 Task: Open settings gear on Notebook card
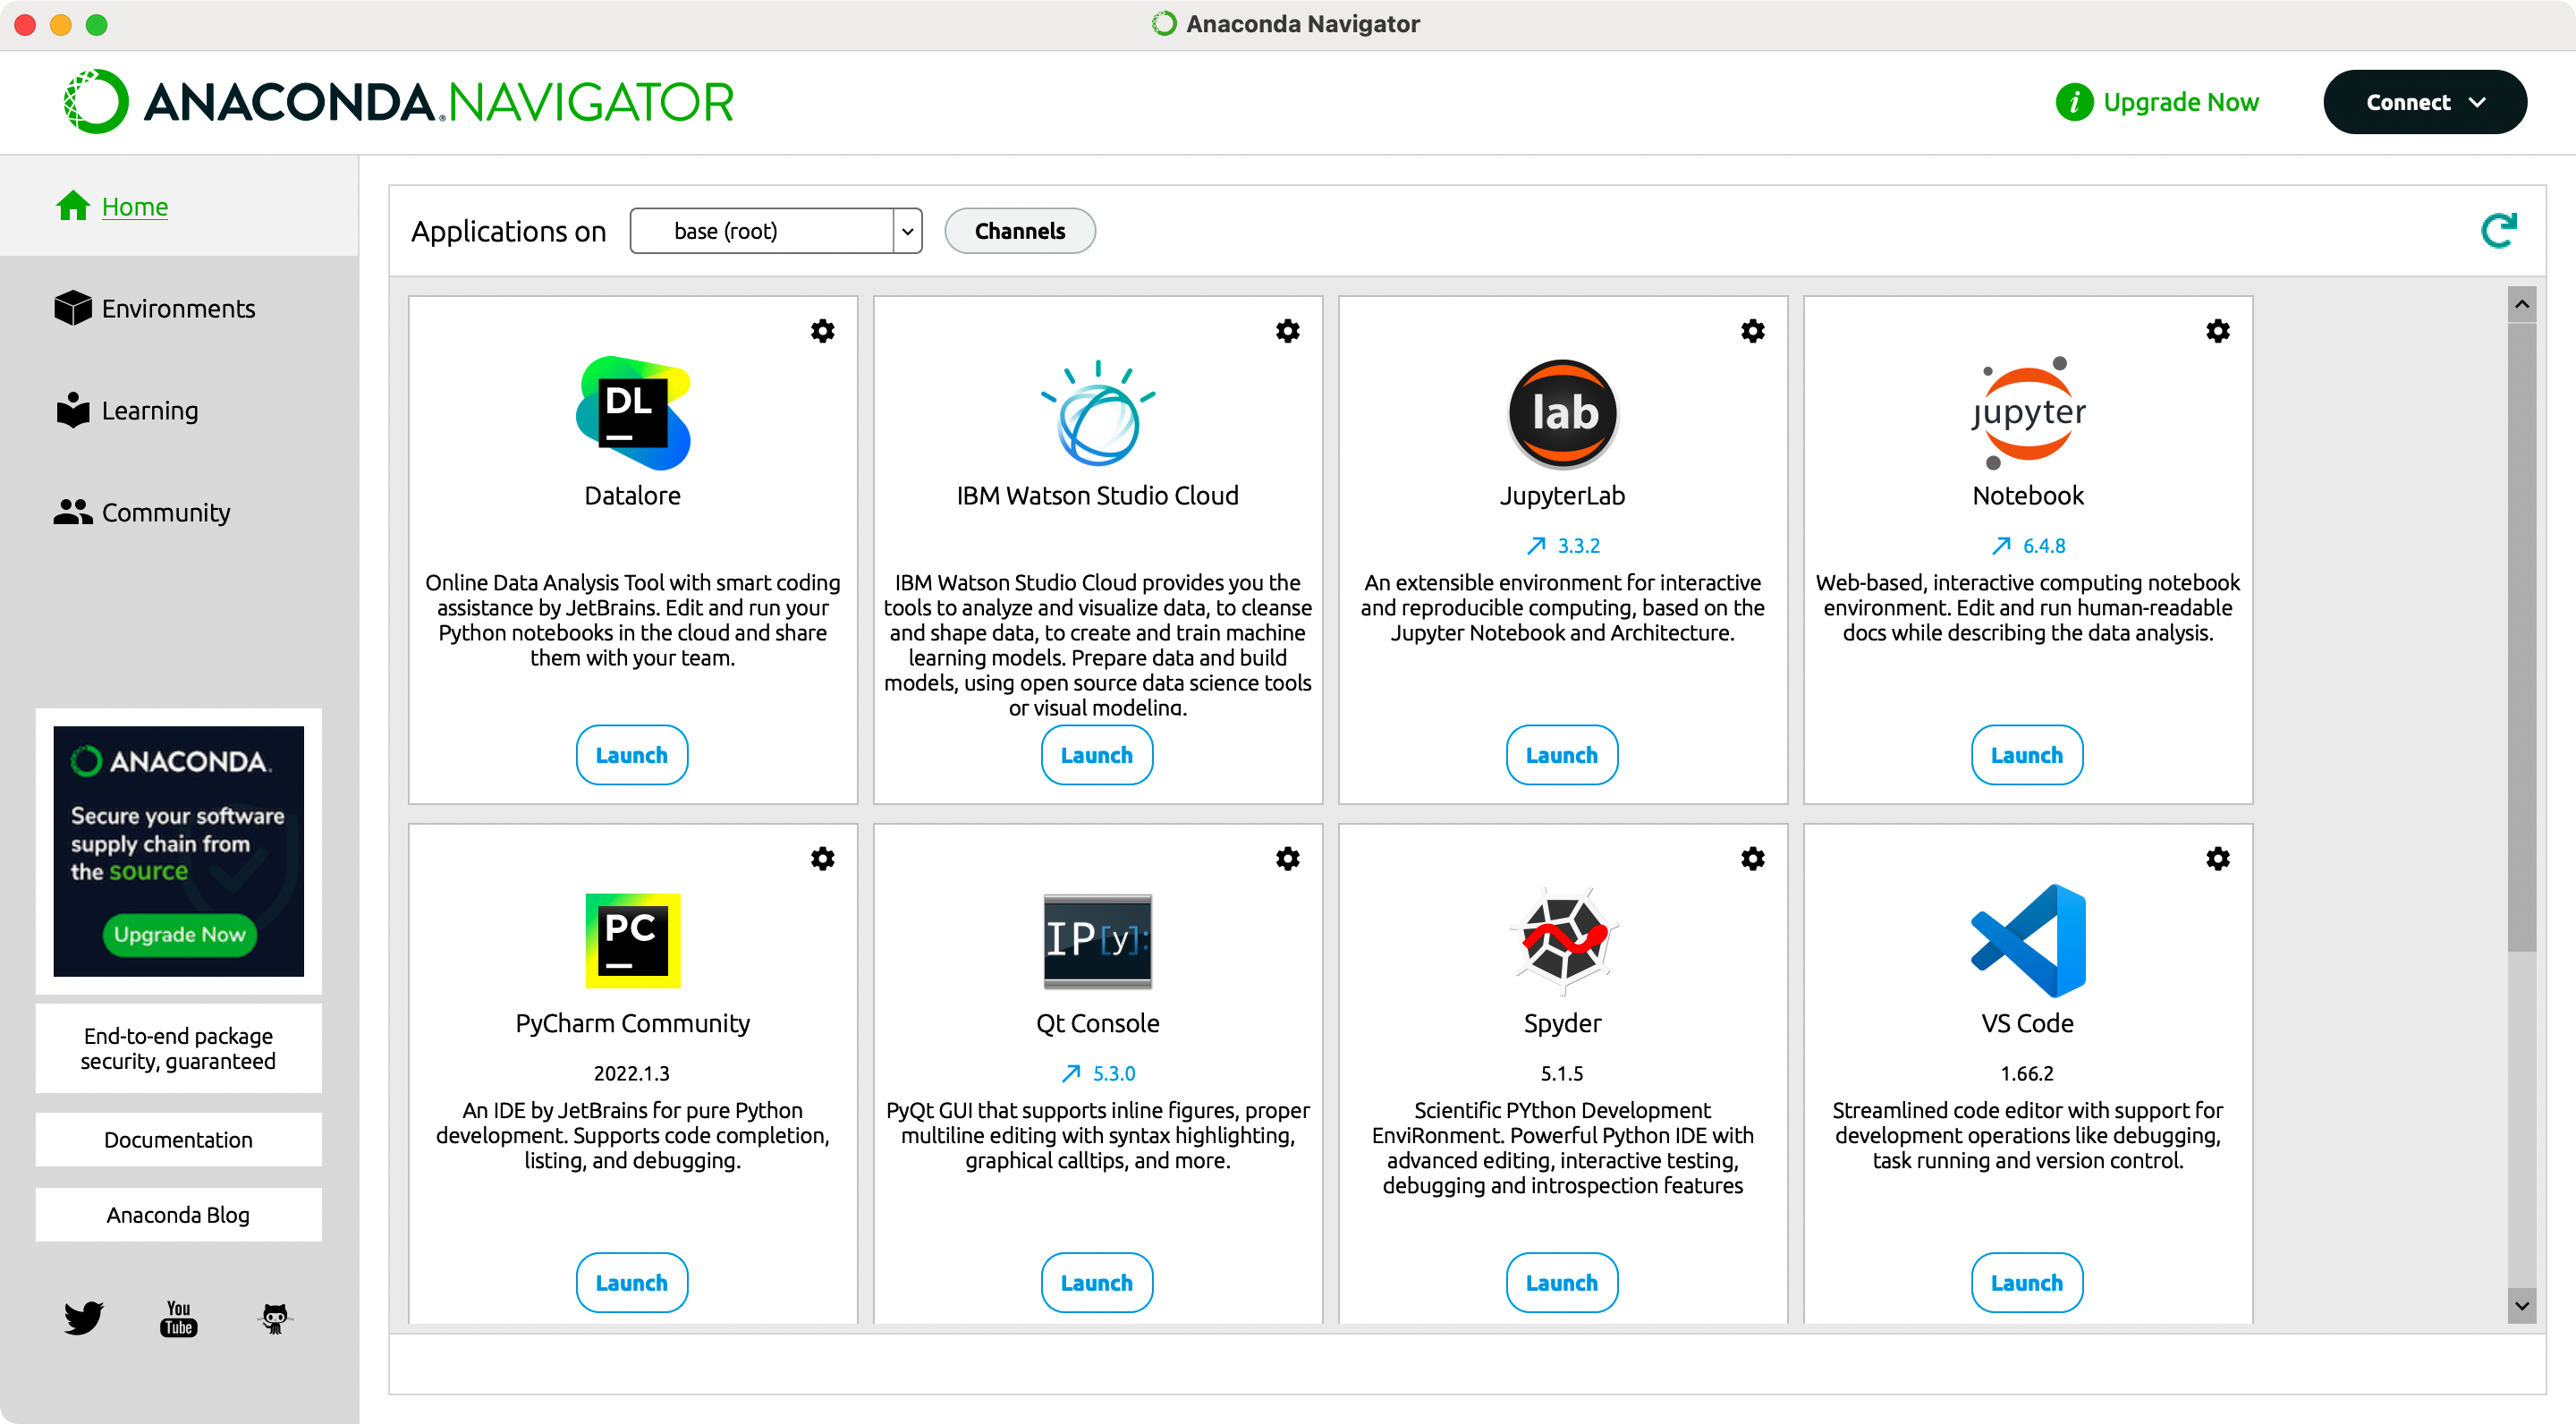click(2217, 331)
